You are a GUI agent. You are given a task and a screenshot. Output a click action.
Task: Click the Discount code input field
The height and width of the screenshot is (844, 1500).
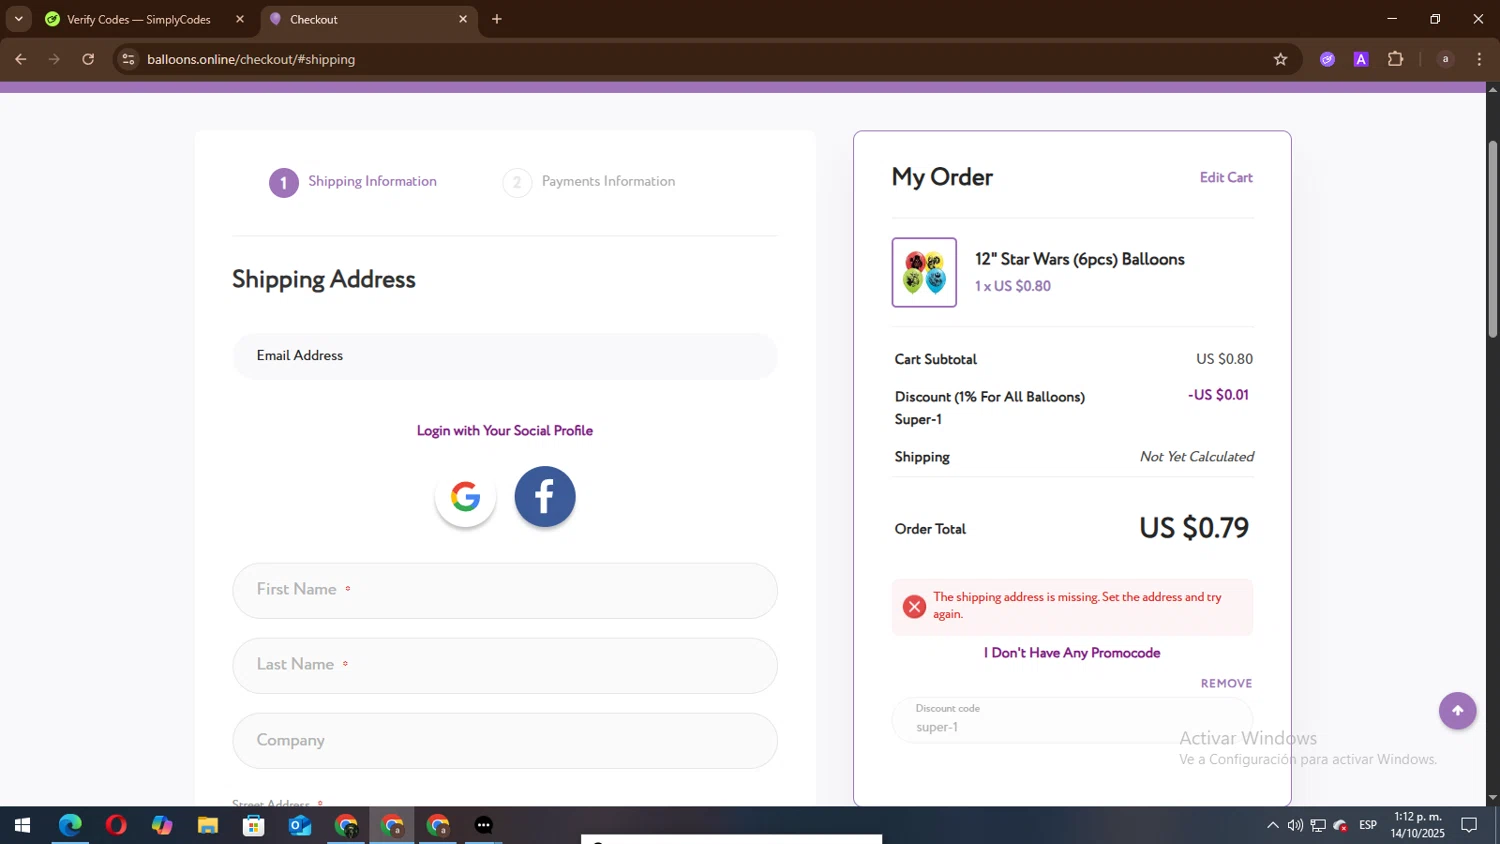1072,719
